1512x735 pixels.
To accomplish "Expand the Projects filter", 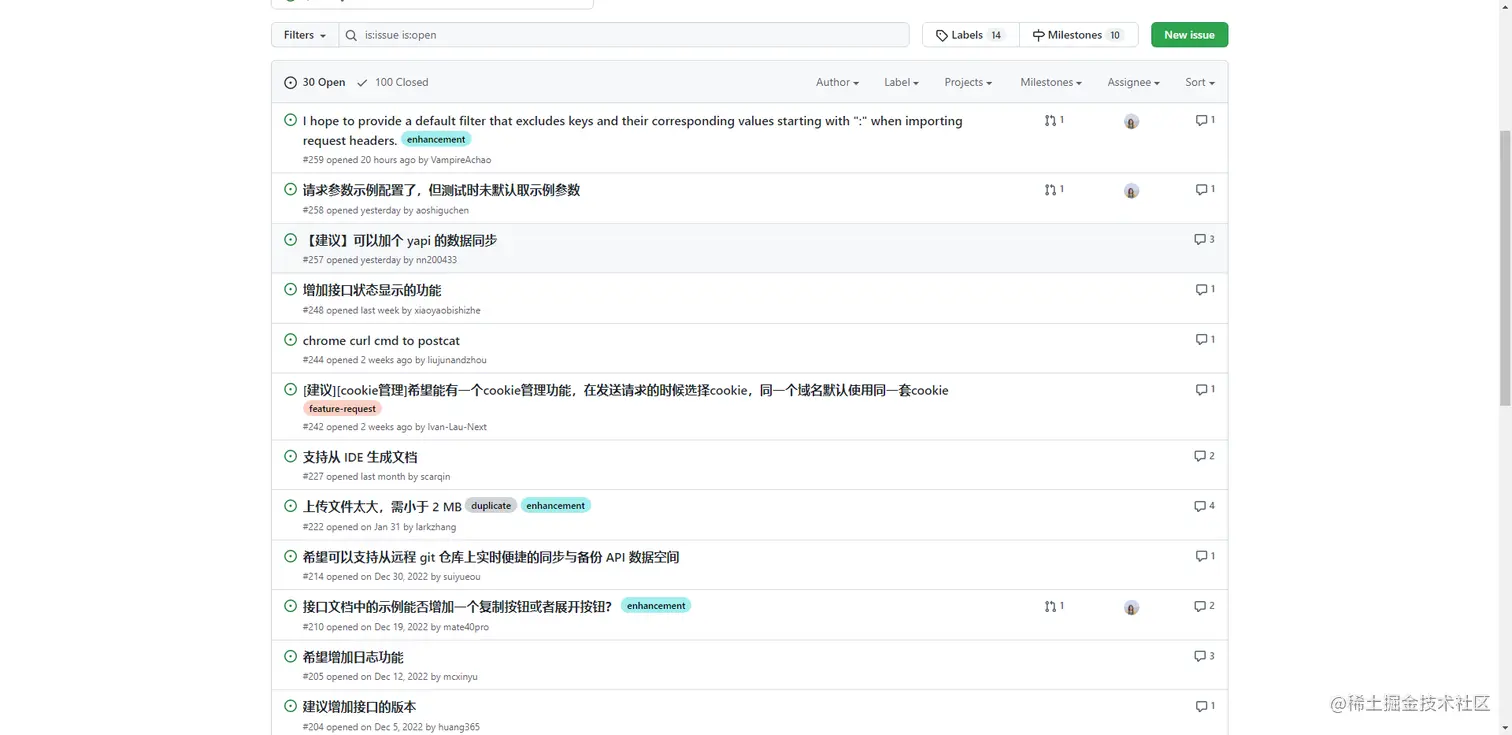I will [x=968, y=82].
